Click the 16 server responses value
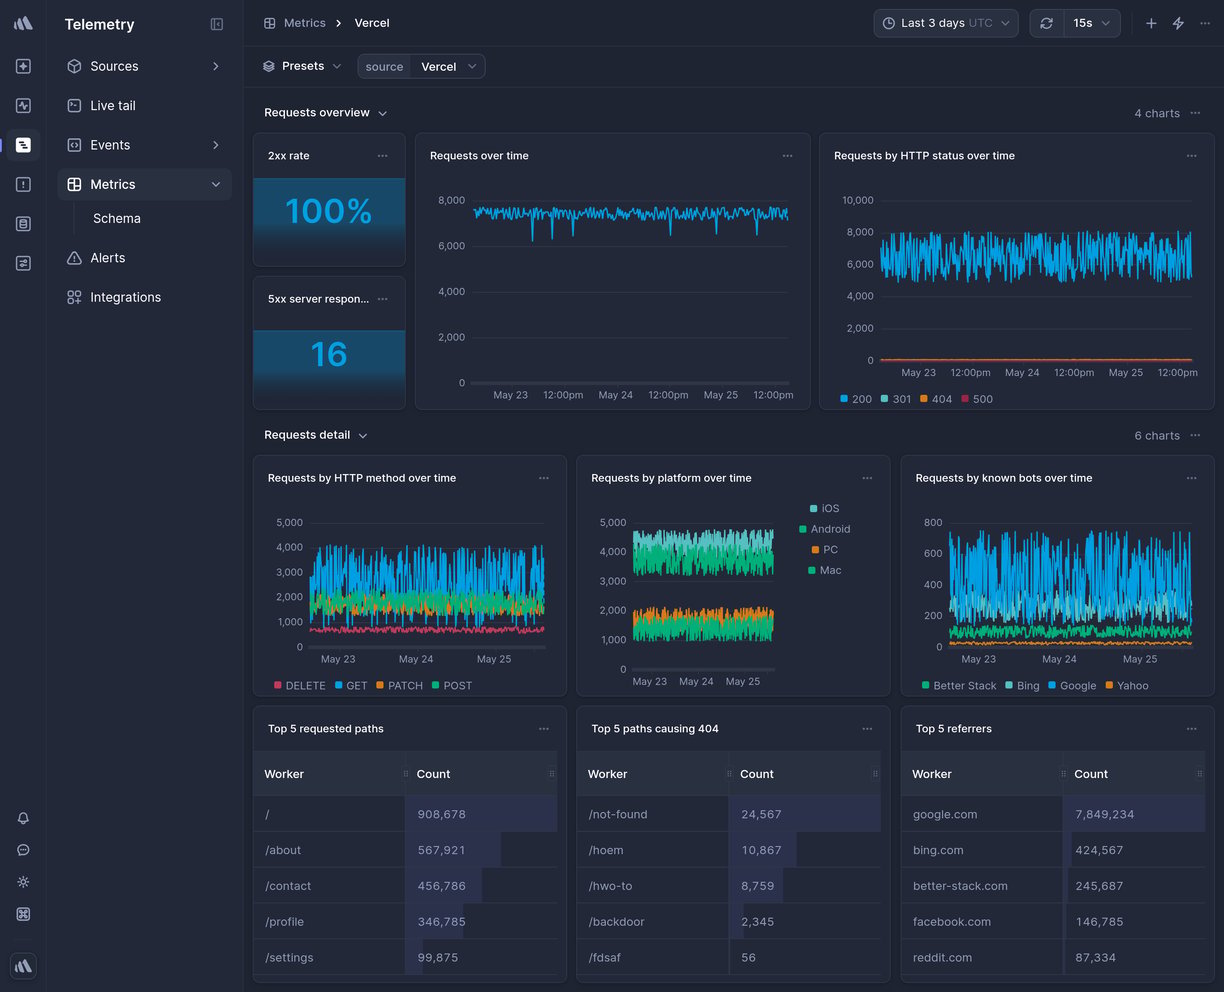Viewport: 1224px width, 992px height. (329, 354)
